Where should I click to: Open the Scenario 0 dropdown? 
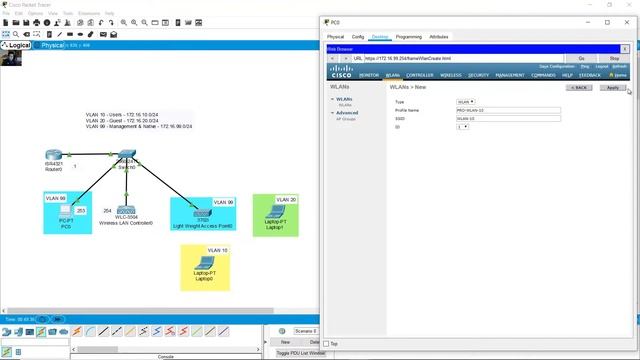[x=305, y=331]
